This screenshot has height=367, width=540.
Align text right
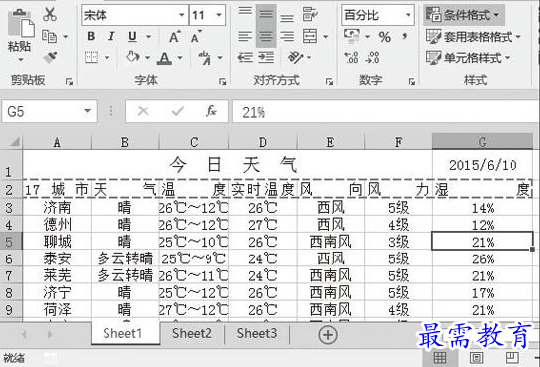click(287, 36)
